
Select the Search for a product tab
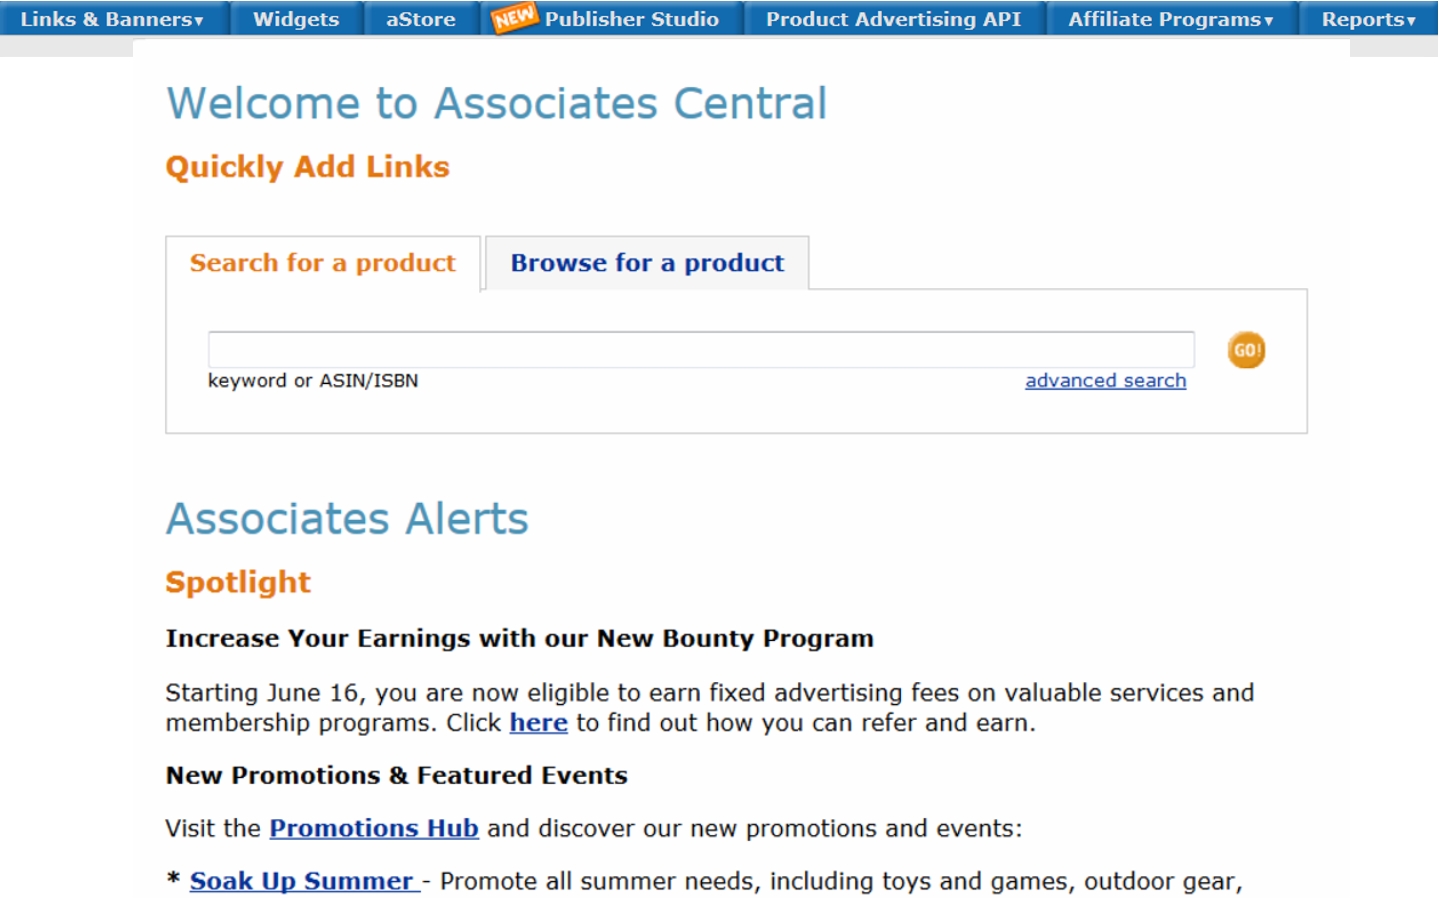pyautogui.click(x=323, y=263)
